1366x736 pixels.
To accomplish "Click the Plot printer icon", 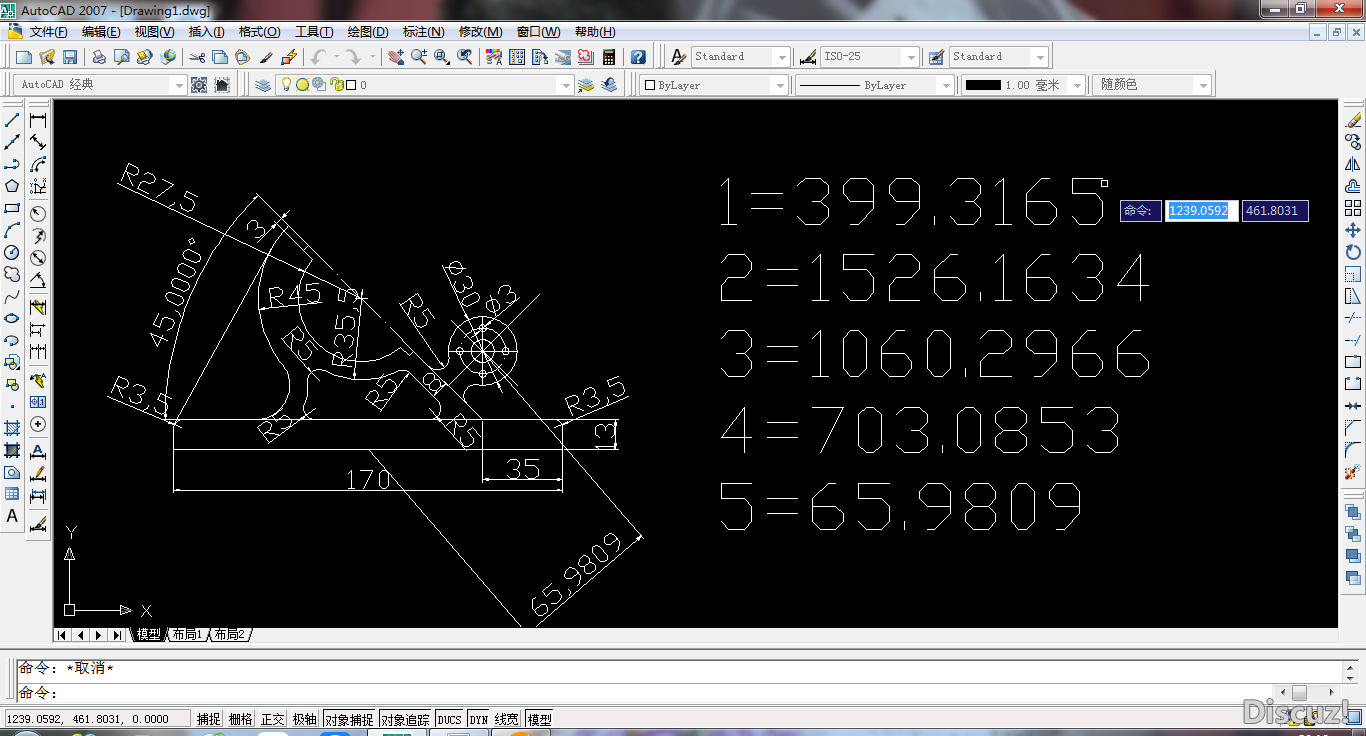I will tap(99, 57).
